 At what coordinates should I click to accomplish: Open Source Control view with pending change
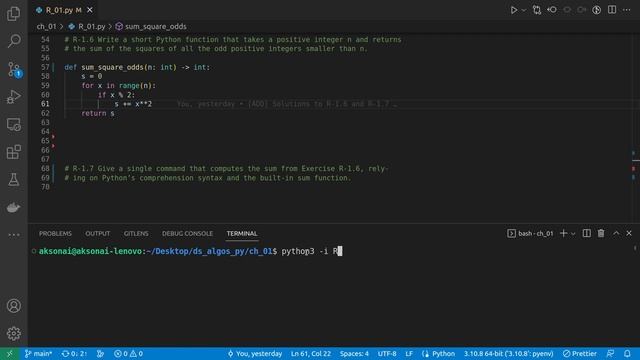point(13,69)
